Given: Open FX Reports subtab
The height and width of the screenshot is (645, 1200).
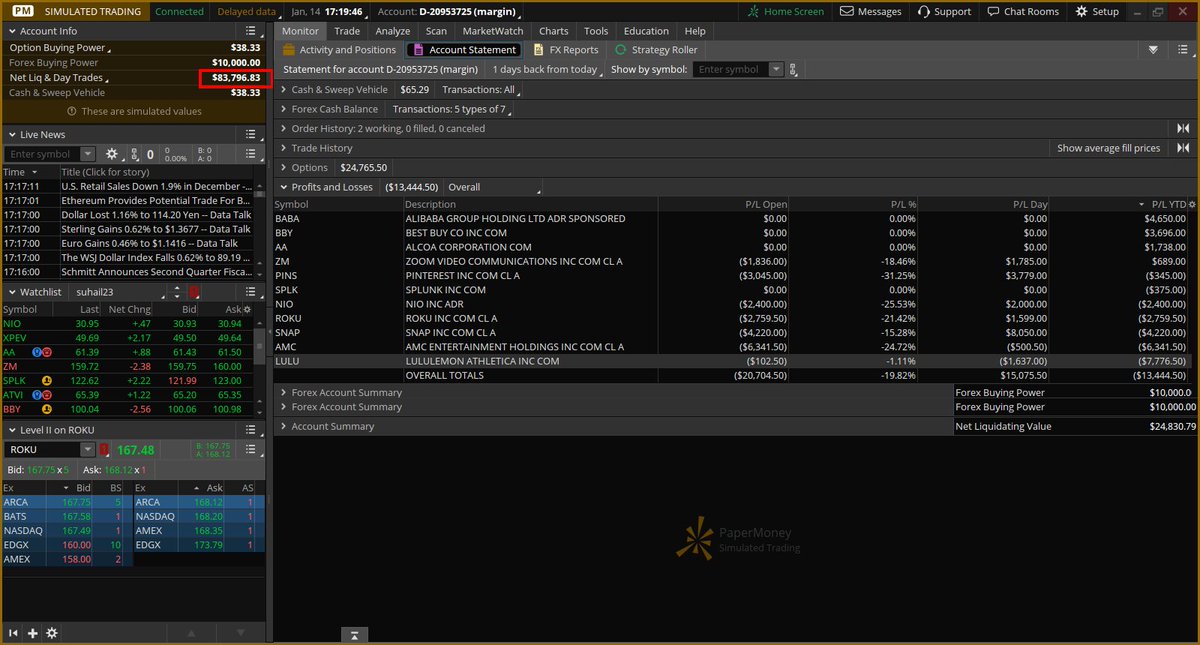Looking at the screenshot, I should tap(566, 50).
